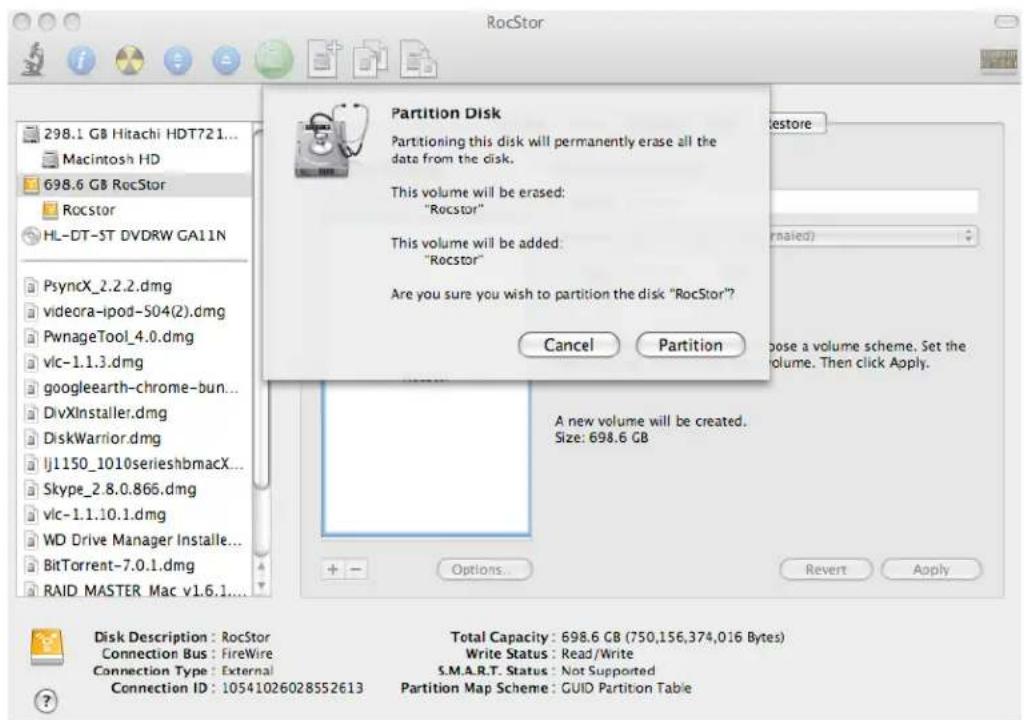Viewport: 1024px width, 720px height.
Task: Select HL-DT-ST DVDRW GA11N drive
Action: coord(134,236)
